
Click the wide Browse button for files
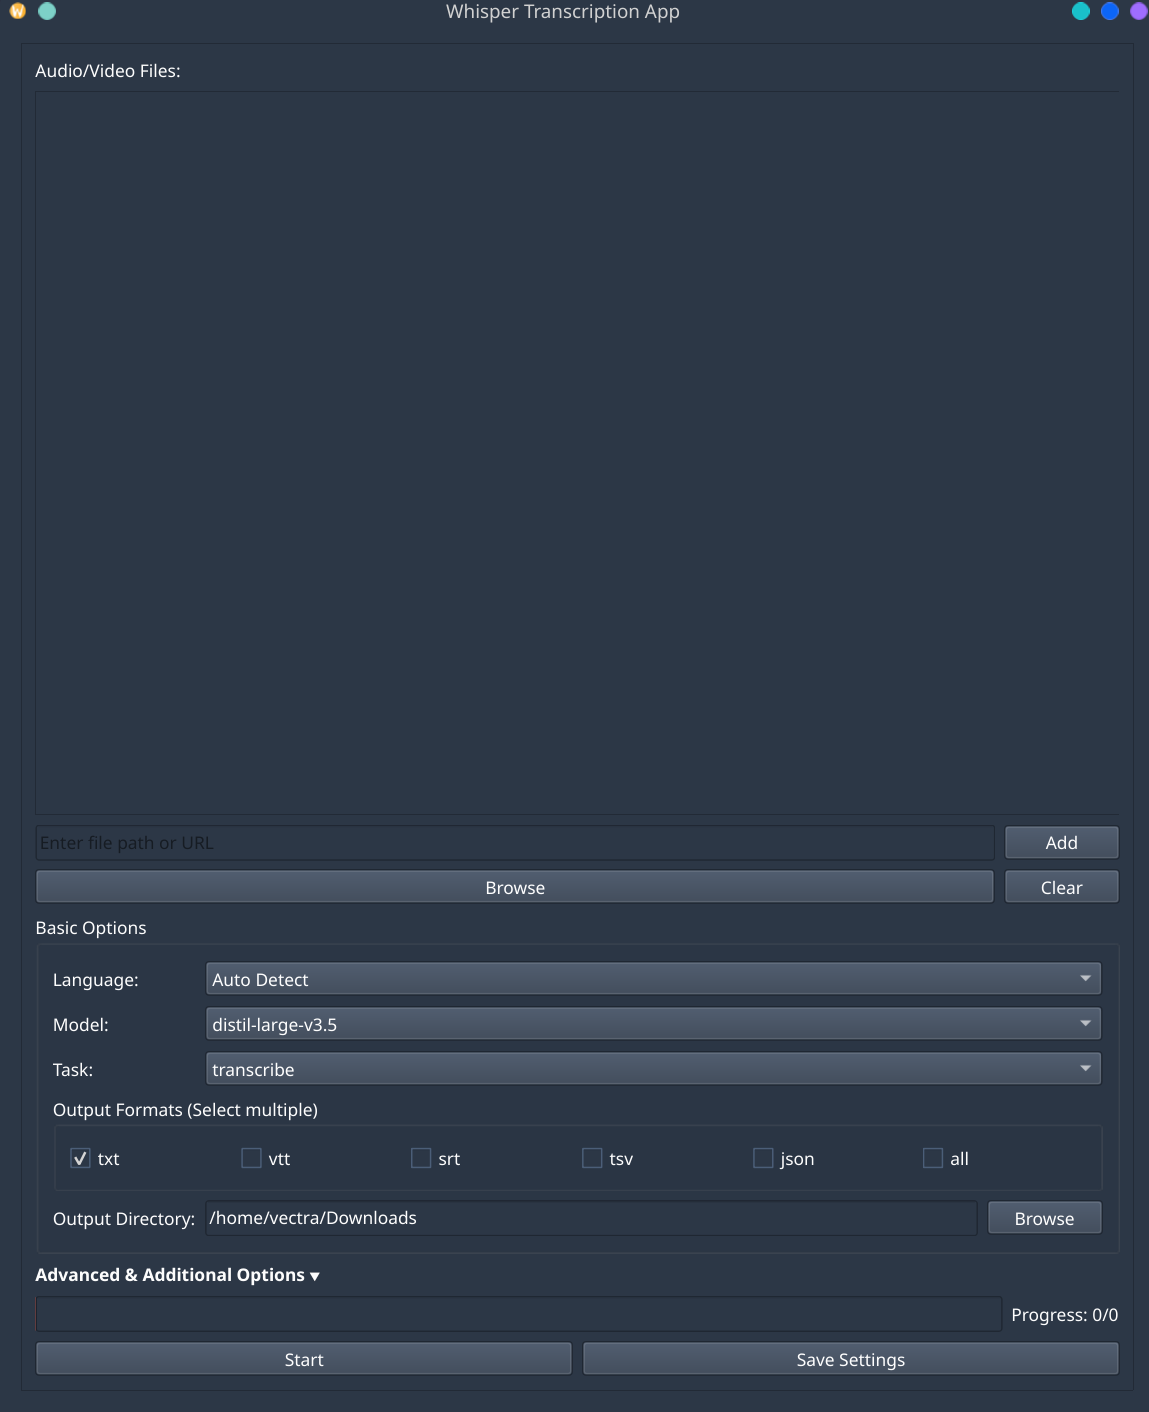pos(515,887)
